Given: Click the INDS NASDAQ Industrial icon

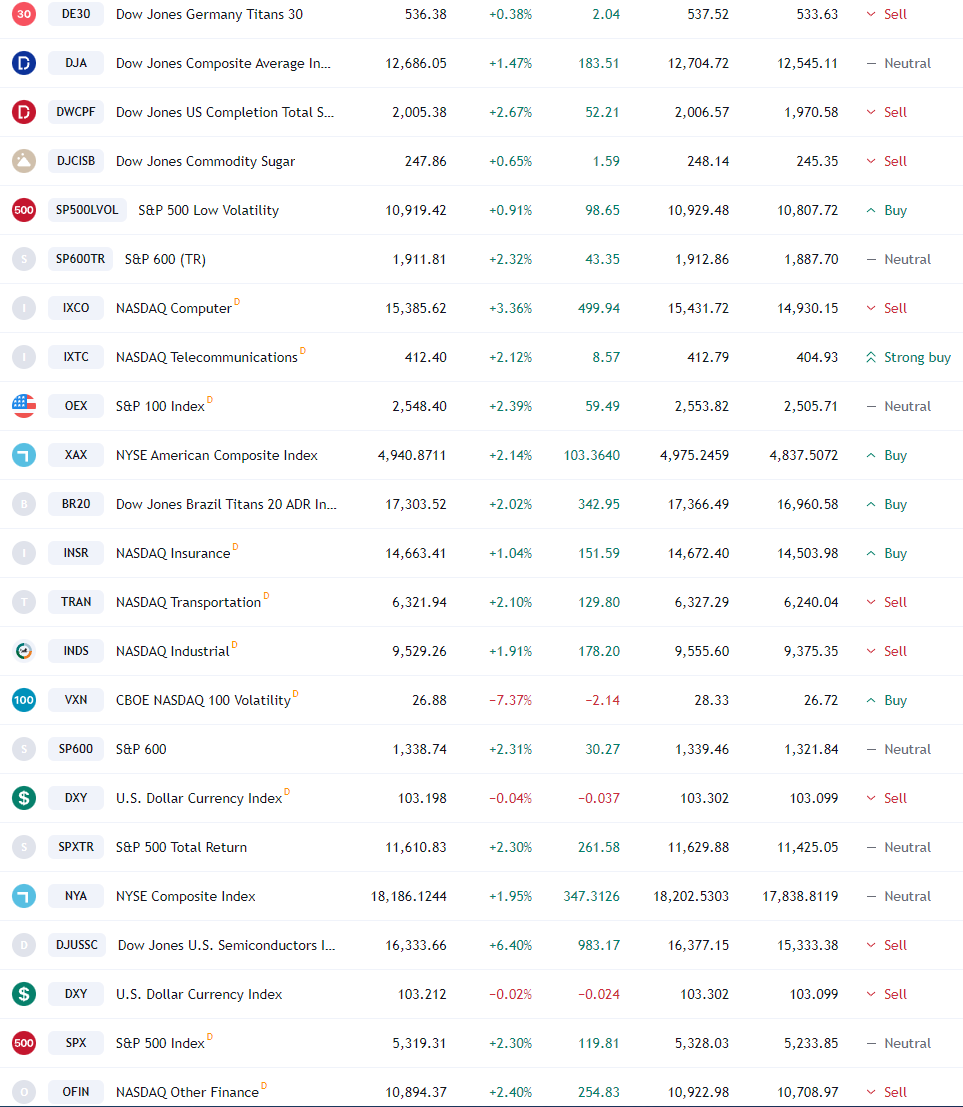Looking at the screenshot, I should 24,651.
